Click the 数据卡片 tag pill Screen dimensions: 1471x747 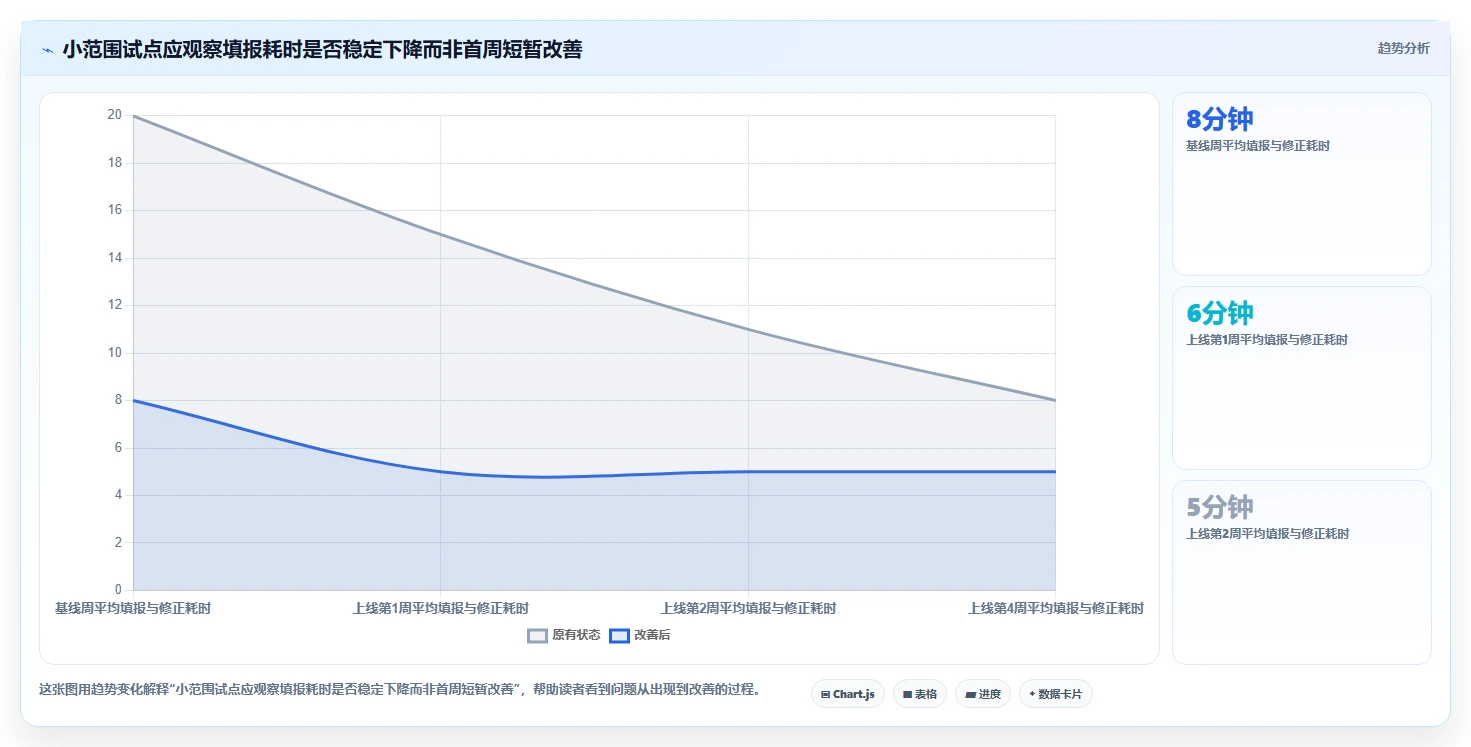[x=1056, y=694]
